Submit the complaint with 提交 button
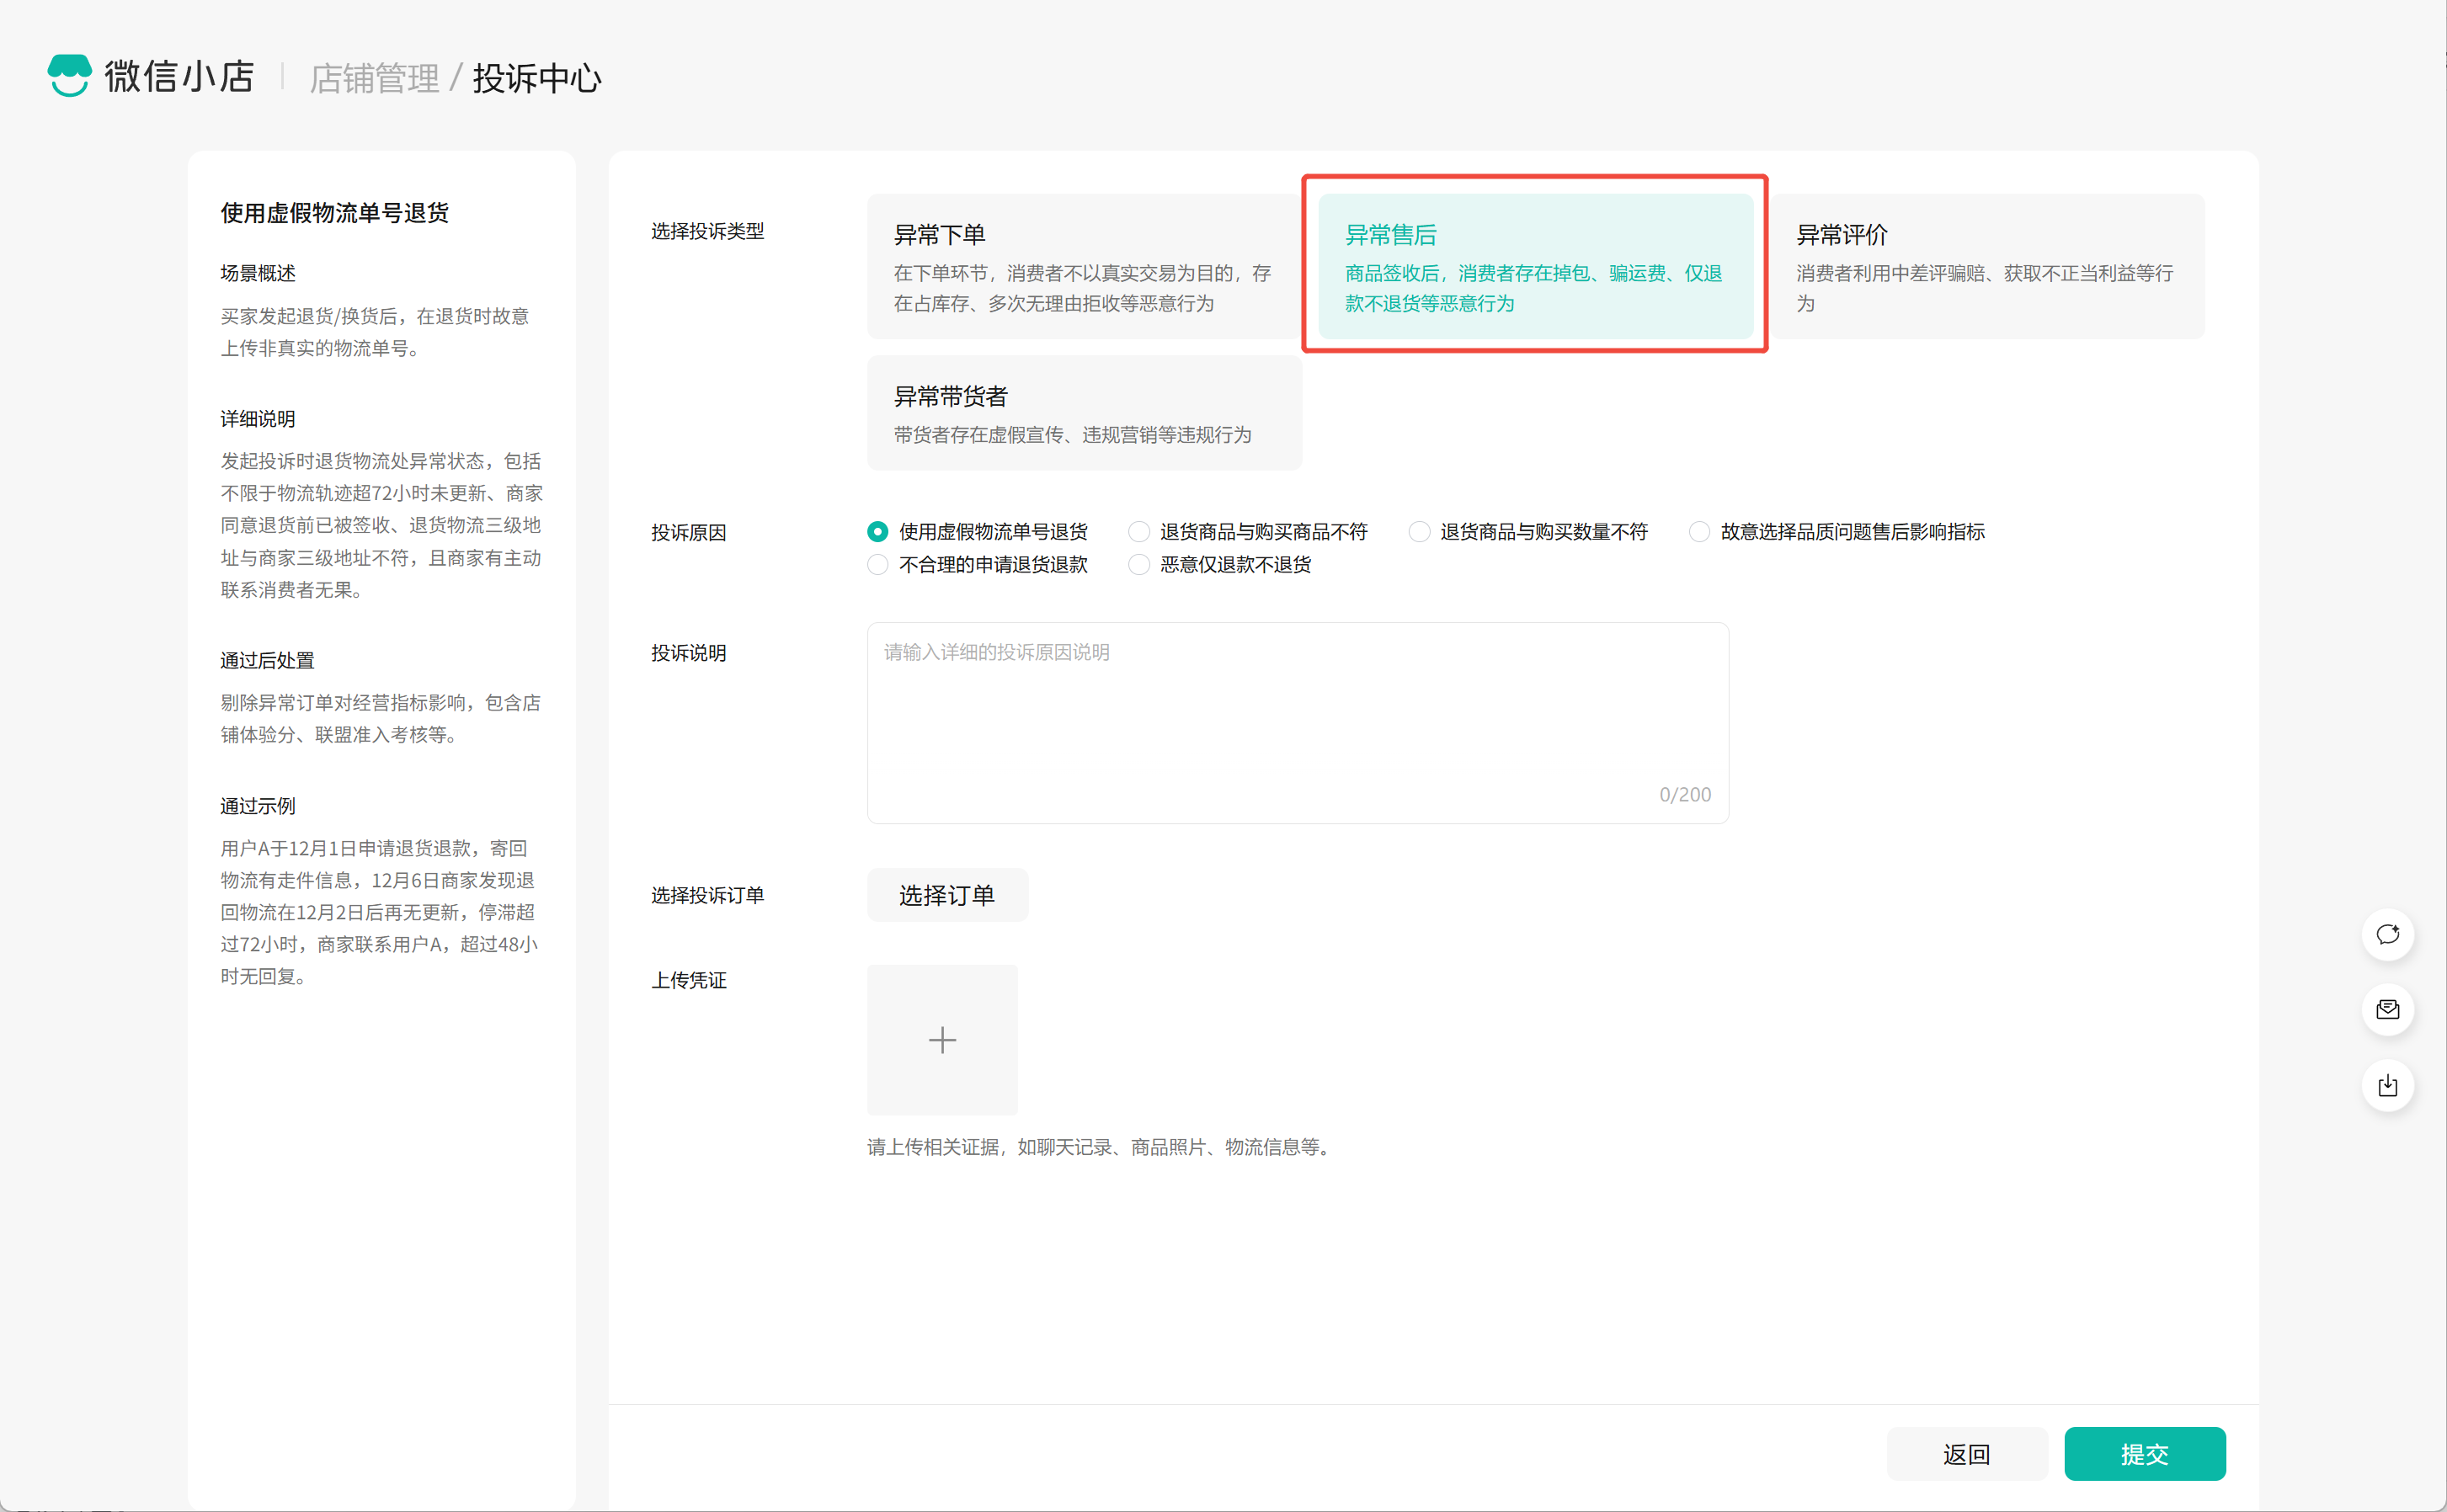 (2143, 1453)
